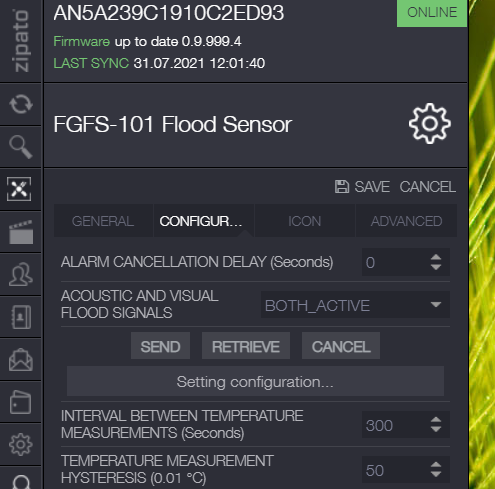Click the large gear icon beside Flood Sensor
Image resolution: width=495 pixels, height=489 pixels.
pos(430,124)
